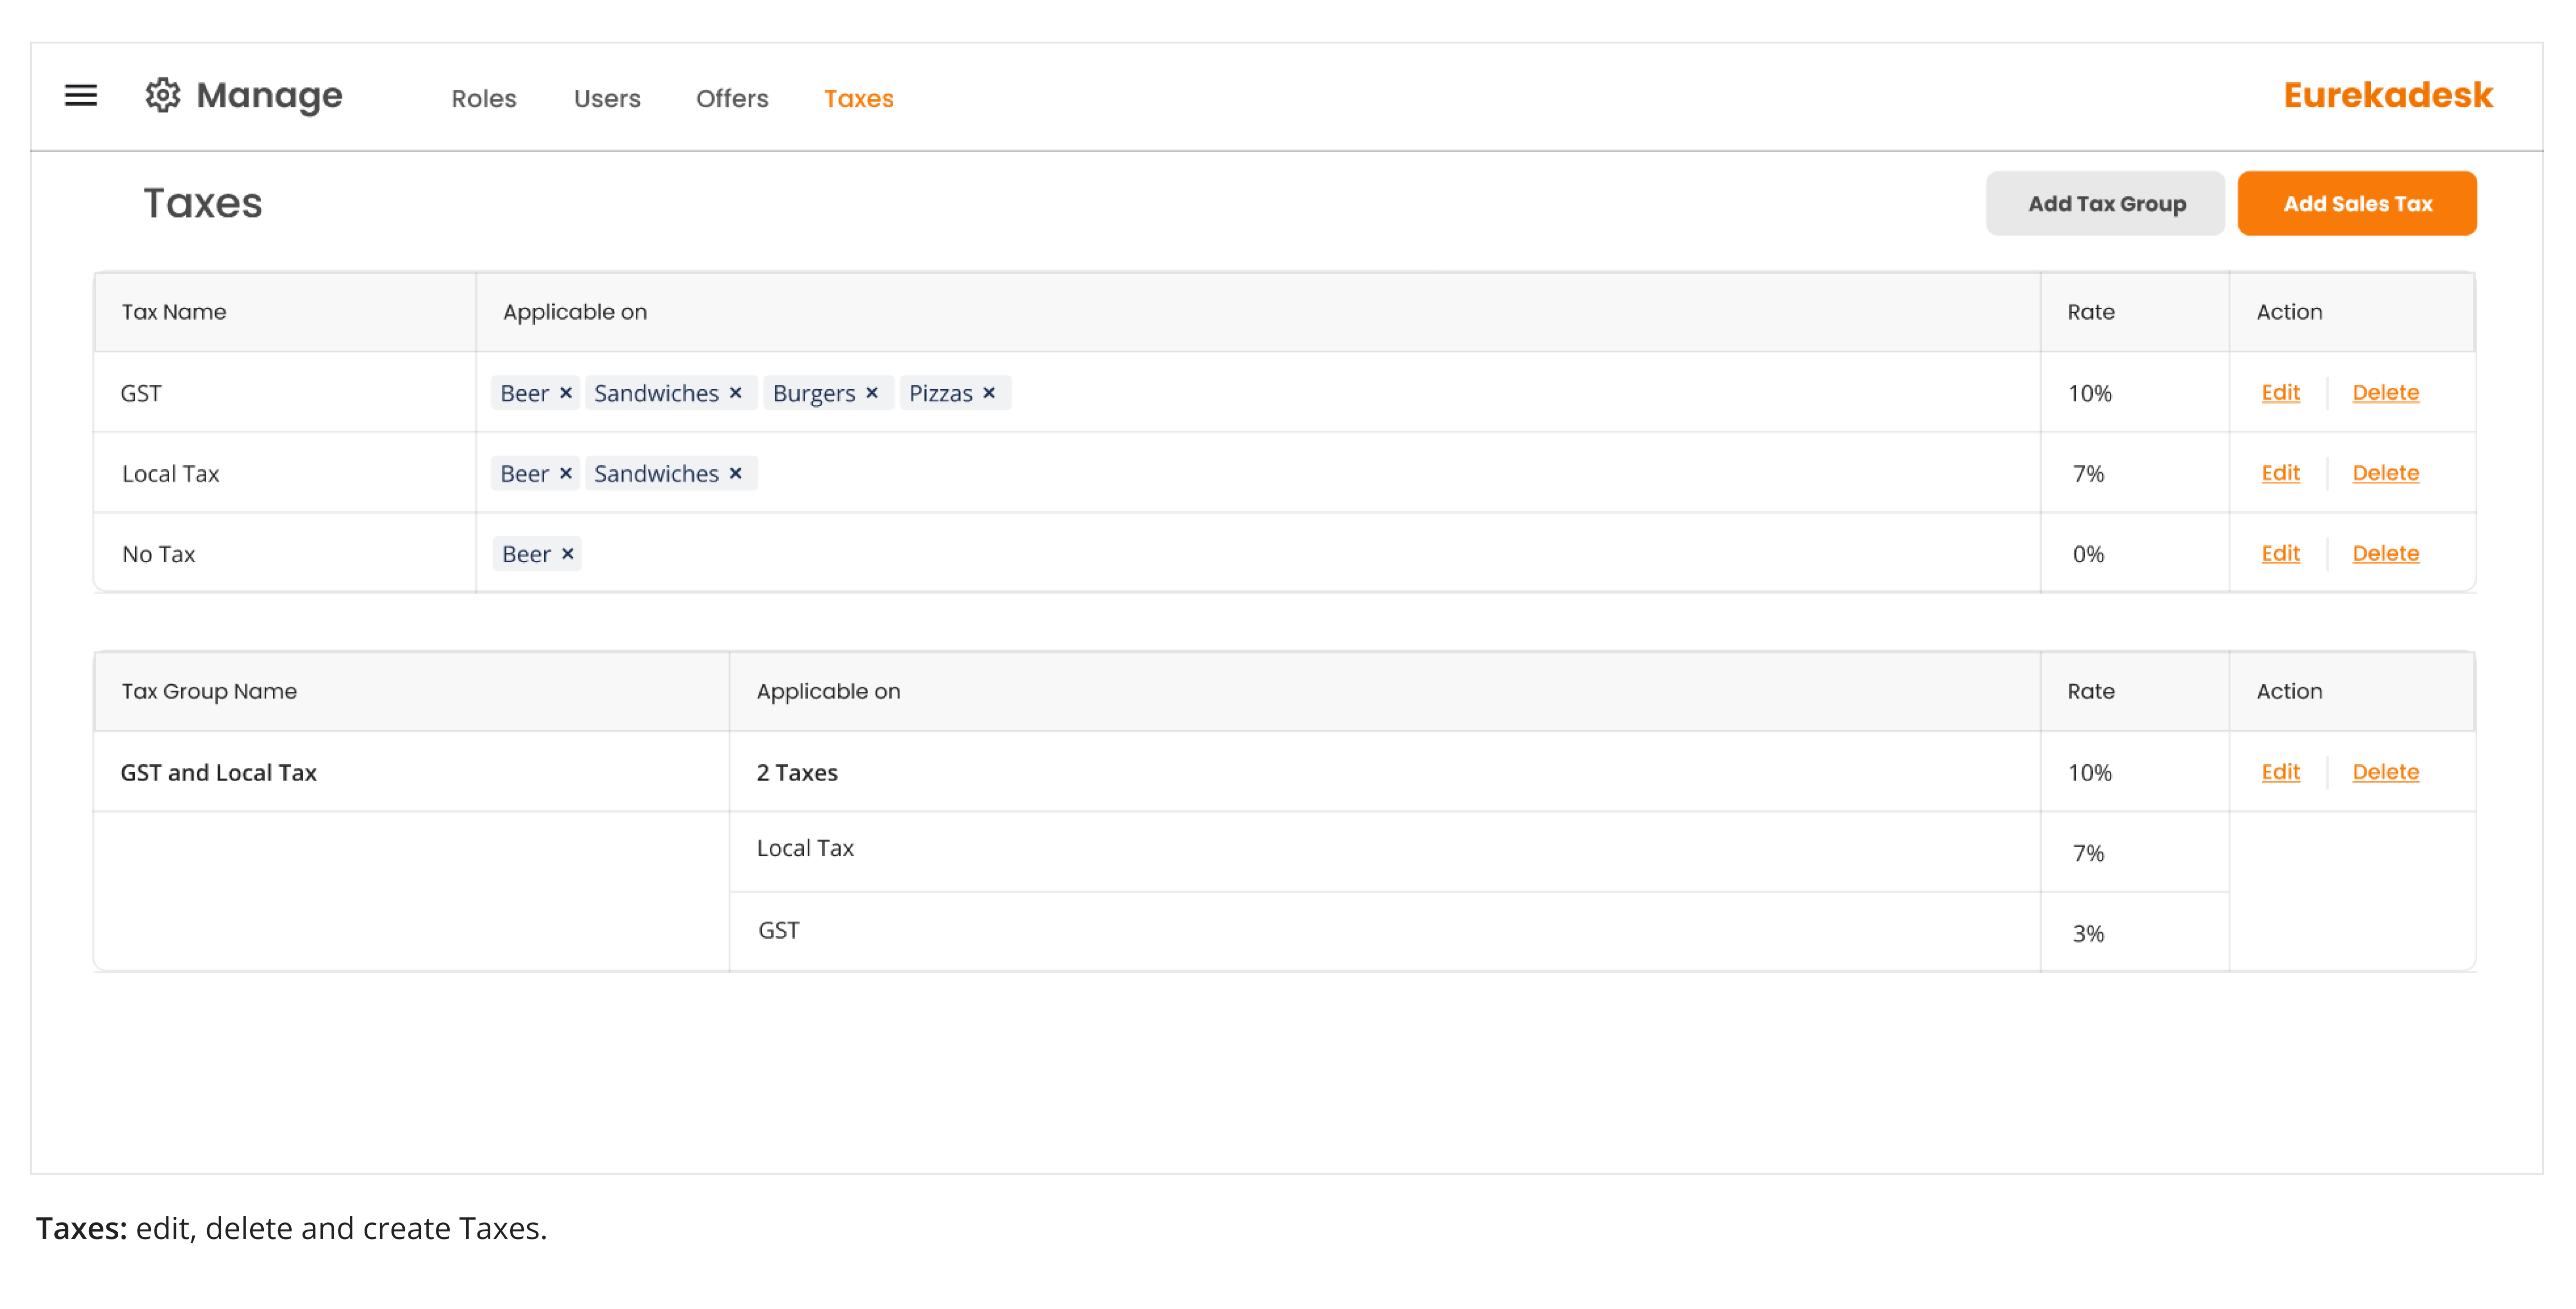This screenshot has height=1309, width=2576.
Task: Delete the GST and Local Tax group
Action: (2386, 771)
